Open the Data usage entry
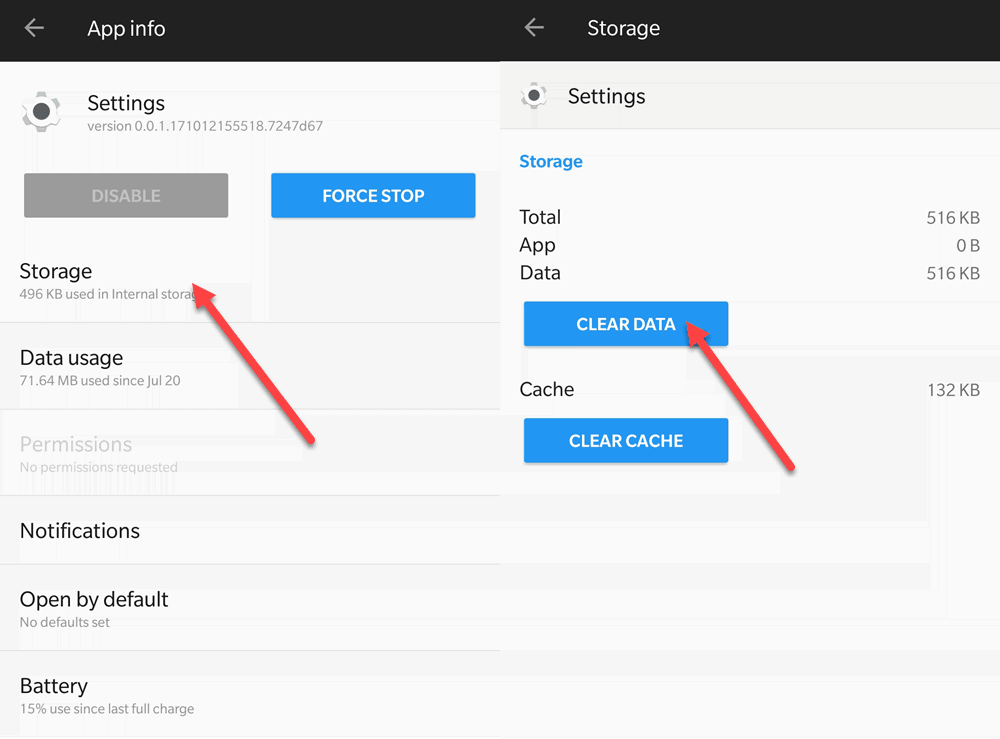The image size is (1000, 739). coord(100,367)
